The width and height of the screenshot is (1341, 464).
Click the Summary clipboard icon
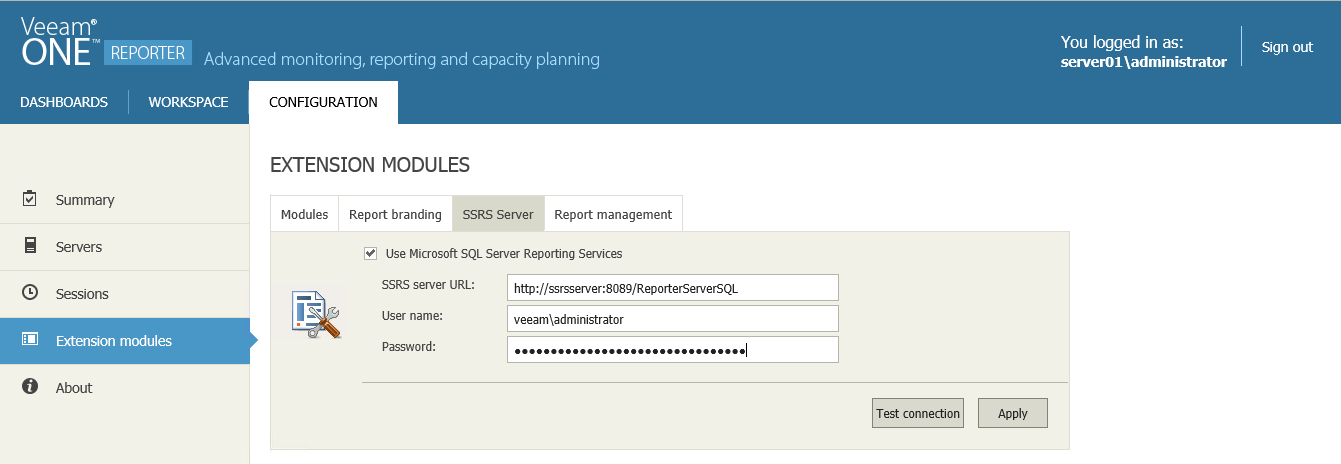point(30,199)
